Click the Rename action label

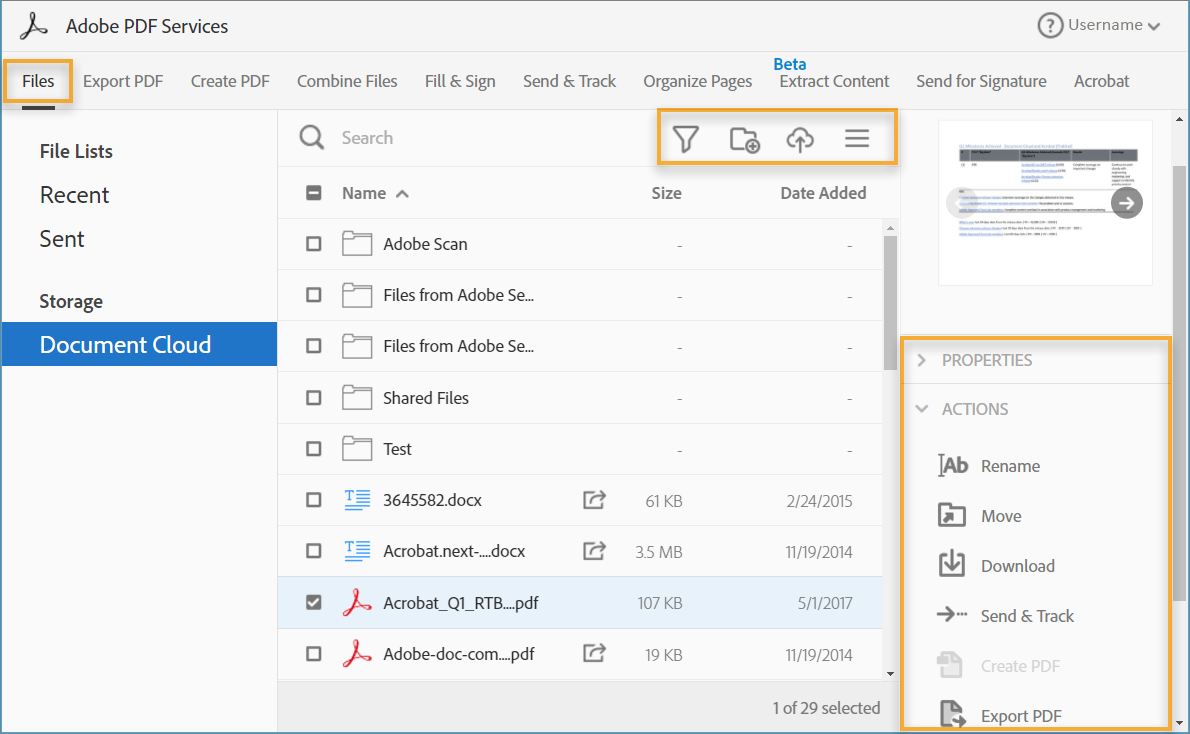pyautogui.click(x=1010, y=466)
